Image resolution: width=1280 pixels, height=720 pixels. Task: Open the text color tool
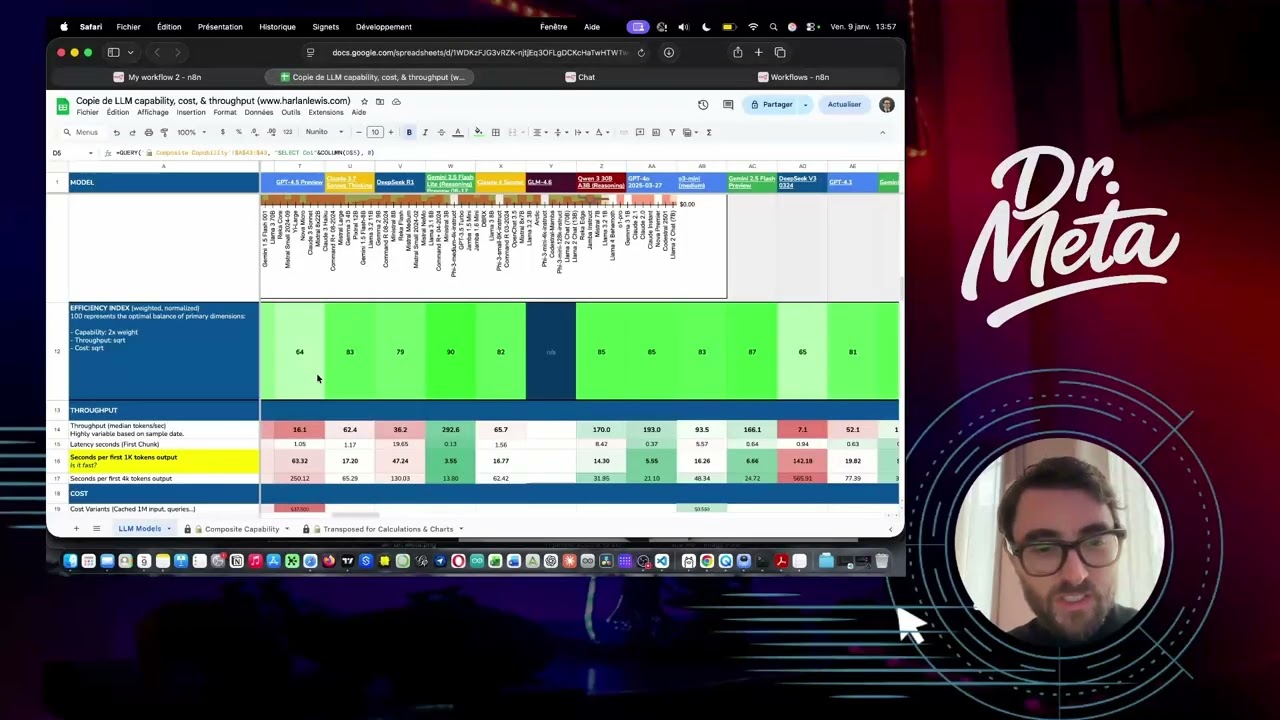coord(457,132)
